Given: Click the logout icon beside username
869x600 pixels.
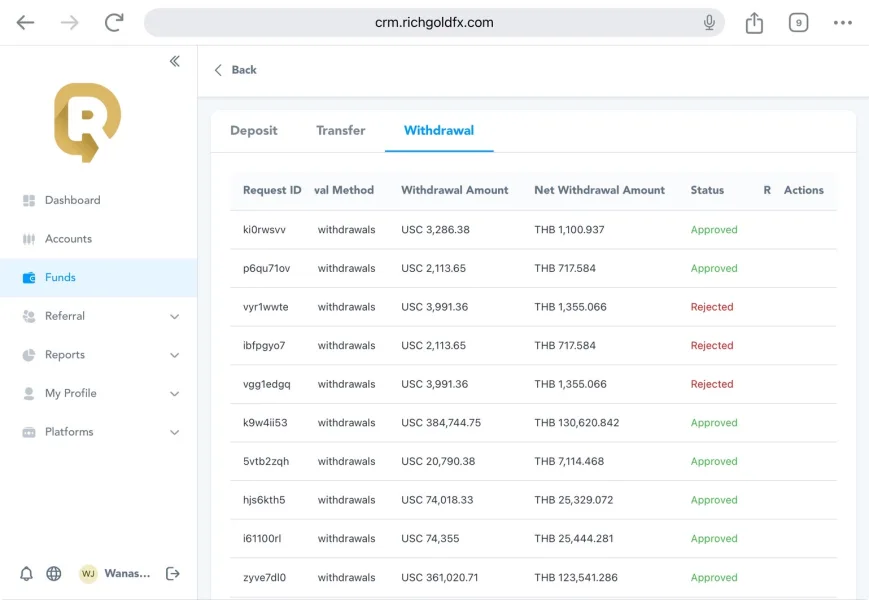Looking at the screenshot, I should [173, 574].
